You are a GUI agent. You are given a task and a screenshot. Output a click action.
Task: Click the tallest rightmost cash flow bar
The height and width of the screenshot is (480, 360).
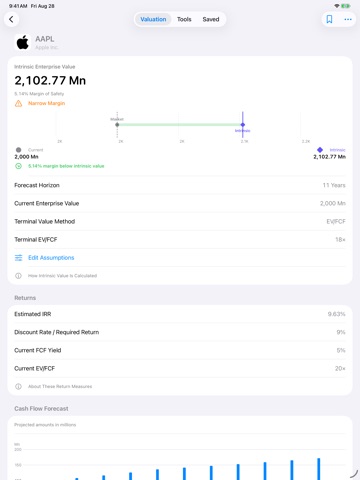(x=319, y=469)
